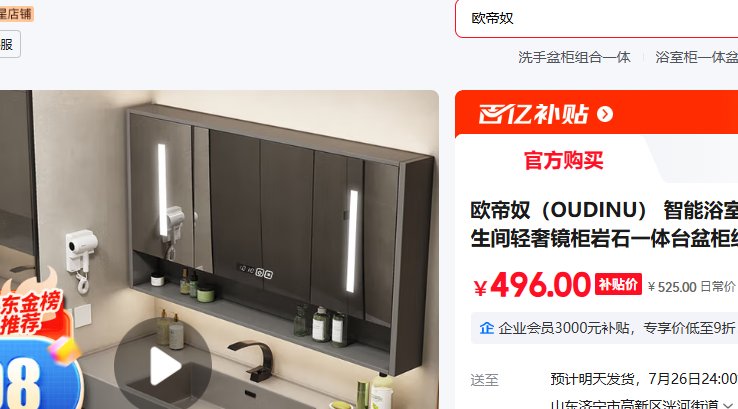This screenshot has height=409, width=738.
Task: Click the arrow icon beside 亿补贴
Action: point(605,114)
